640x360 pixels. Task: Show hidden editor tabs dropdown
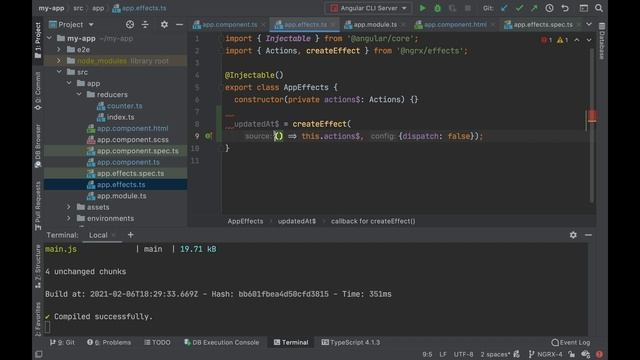coord(589,24)
